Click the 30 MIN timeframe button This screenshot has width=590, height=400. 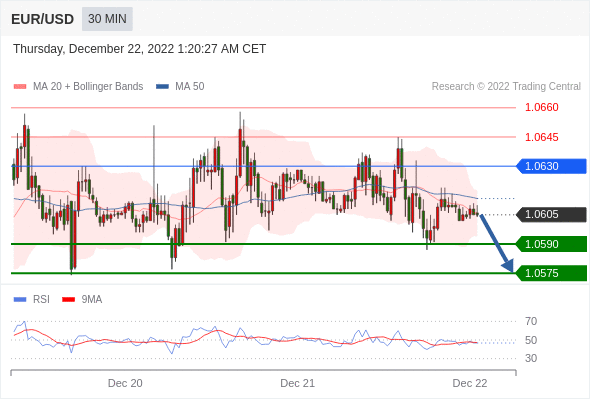point(107,19)
